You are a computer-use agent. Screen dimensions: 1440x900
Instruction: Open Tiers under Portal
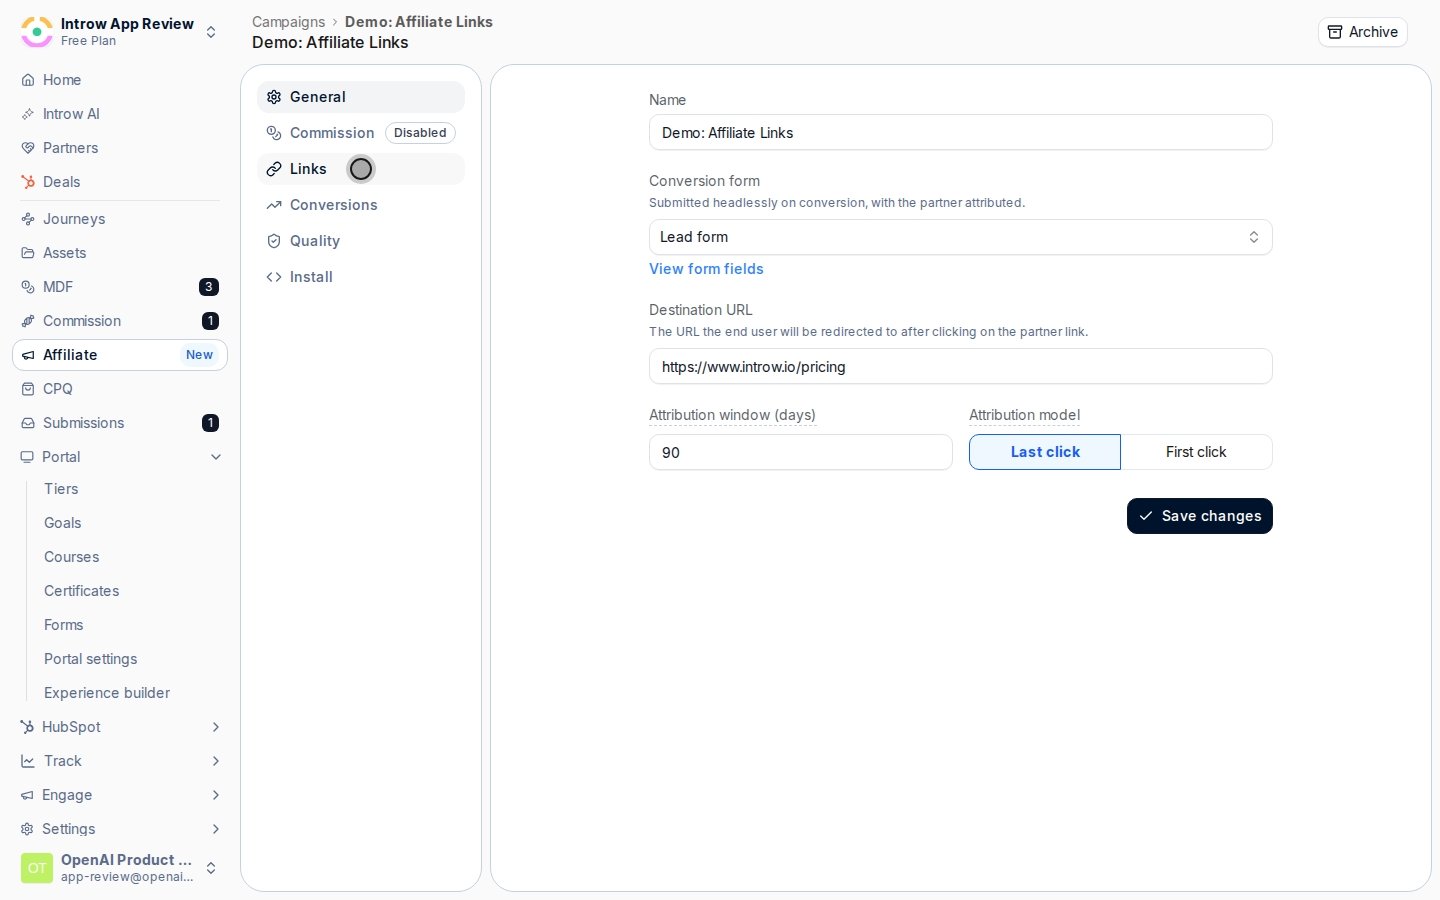click(61, 489)
